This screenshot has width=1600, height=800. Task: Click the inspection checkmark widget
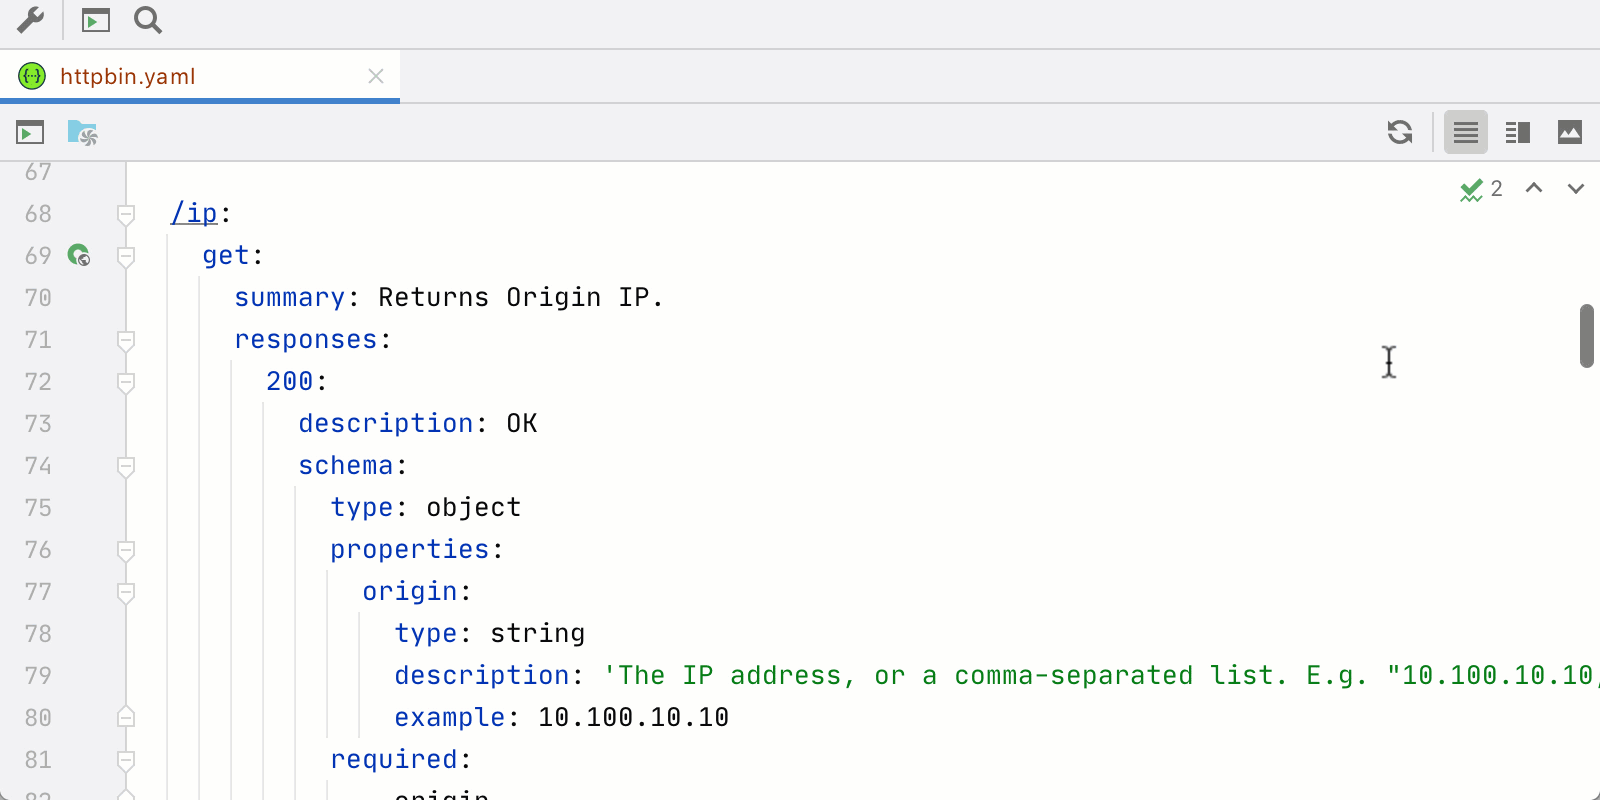pyautogui.click(x=1480, y=189)
